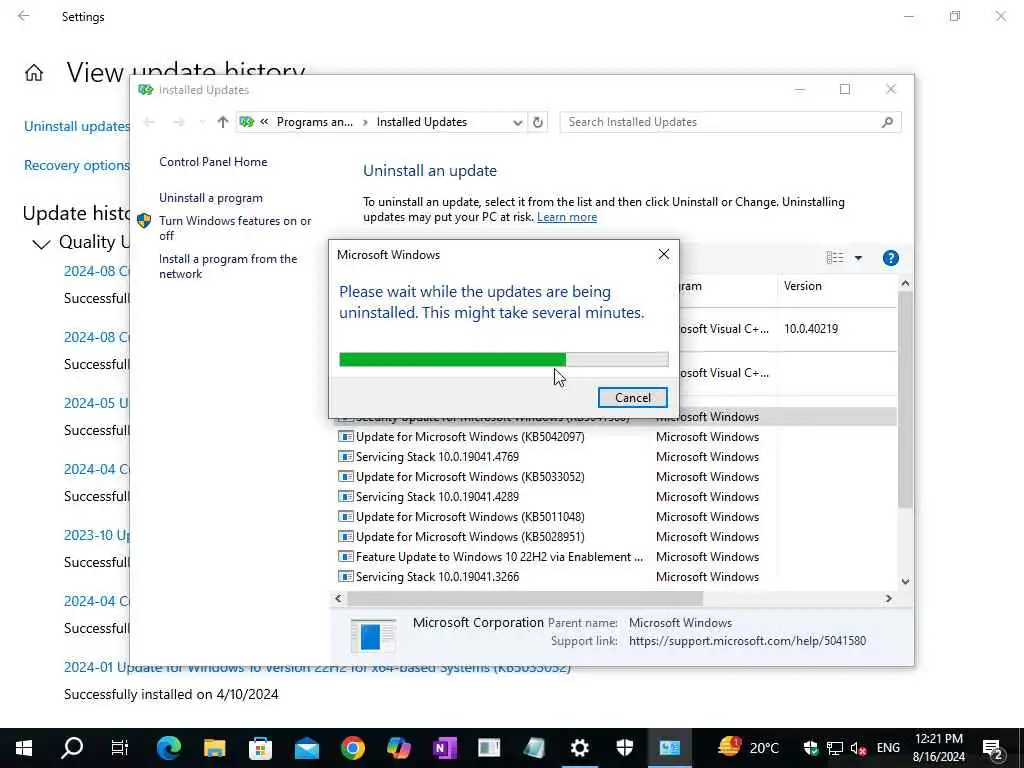Click the Forward arrow in Installed Updates
Screen dimensions: 1024x768
(x=179, y=121)
